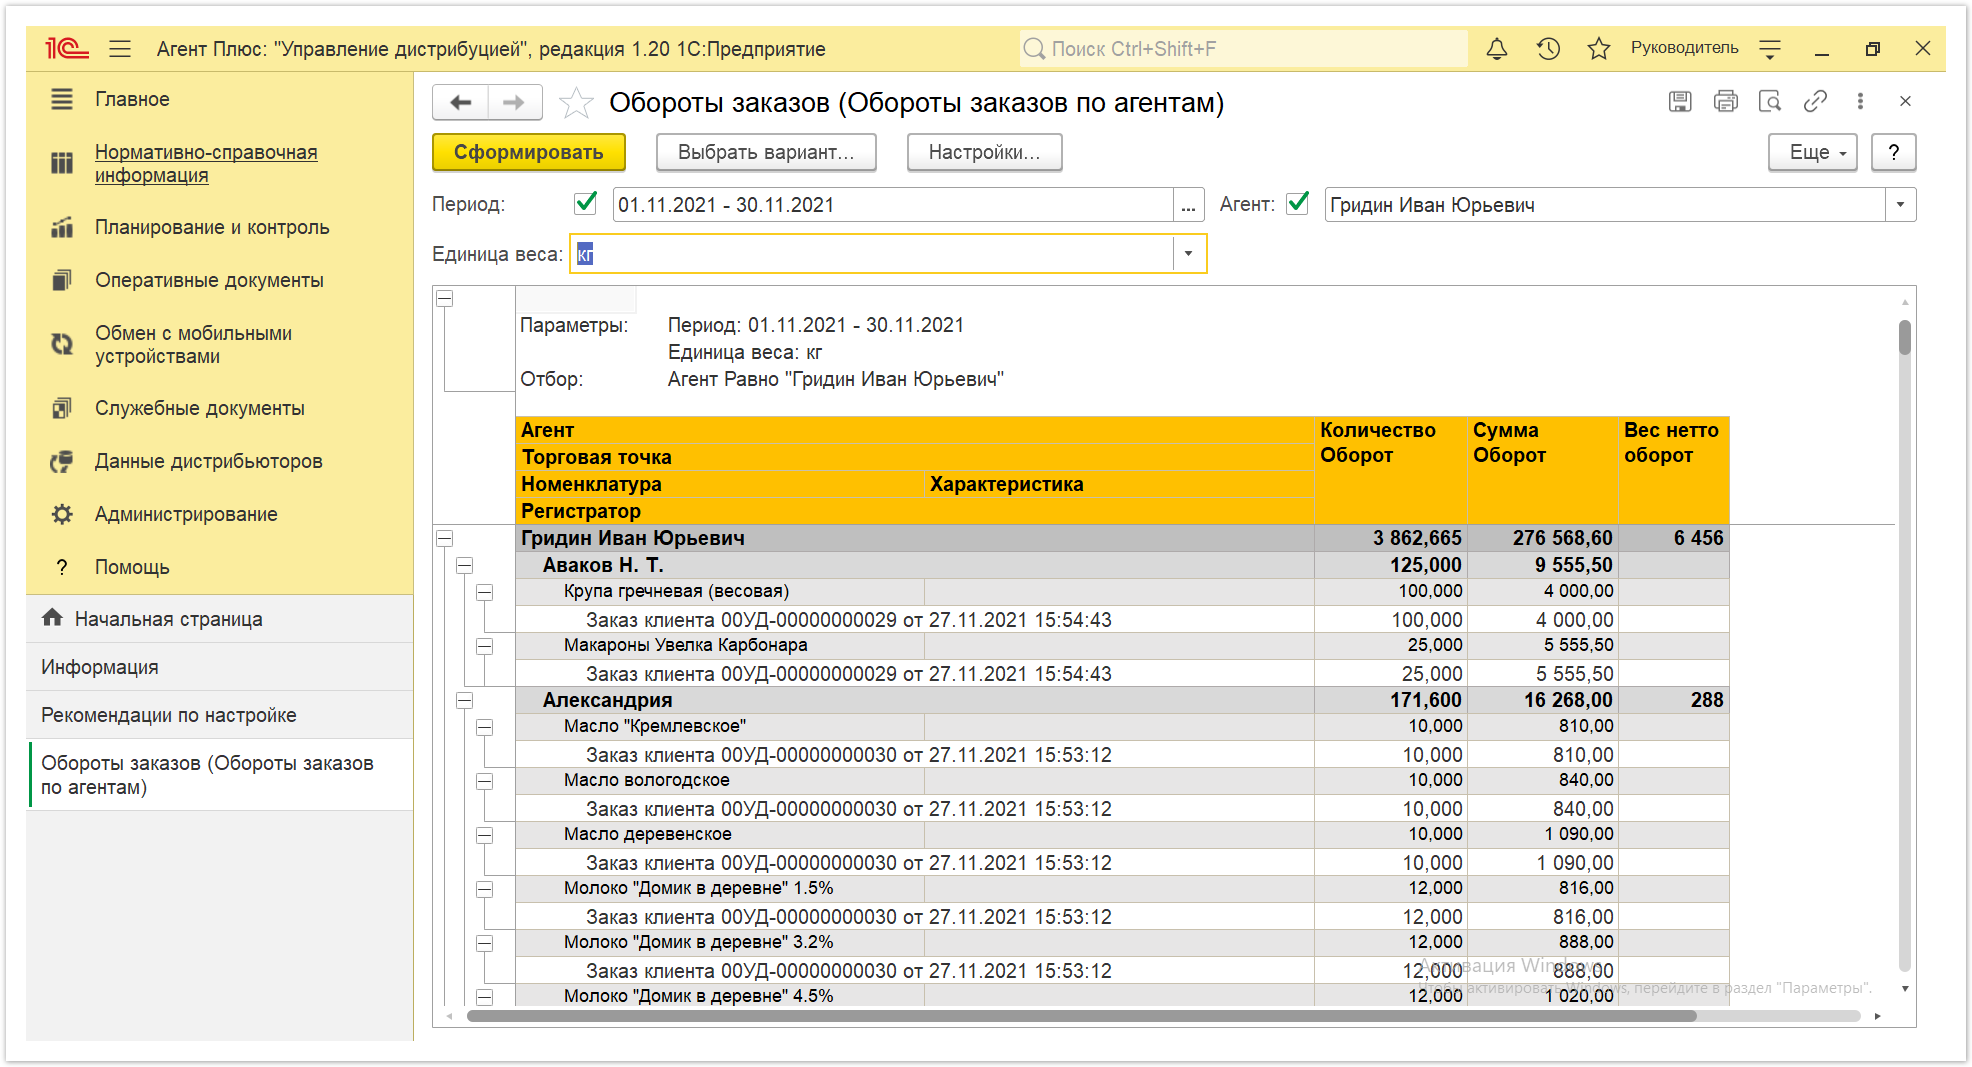Open favorites star in title bar
This screenshot has width=1972, height=1067.
point(1598,48)
